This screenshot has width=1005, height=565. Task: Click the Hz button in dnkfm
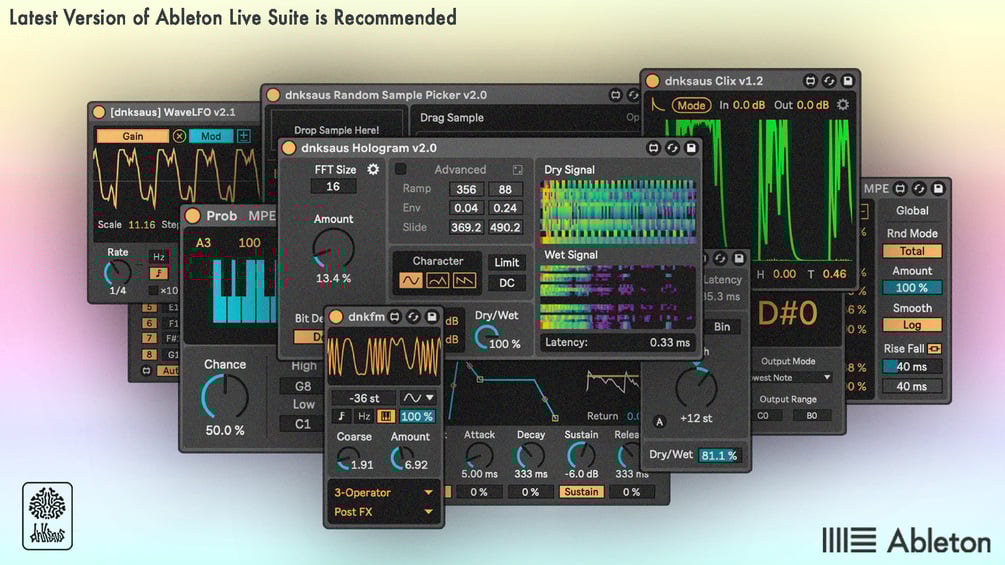coord(363,416)
